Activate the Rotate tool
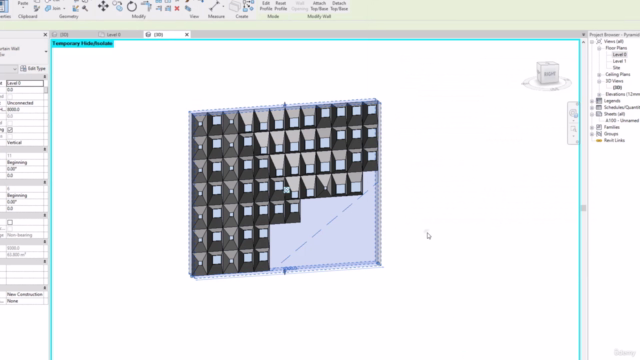 131,7
